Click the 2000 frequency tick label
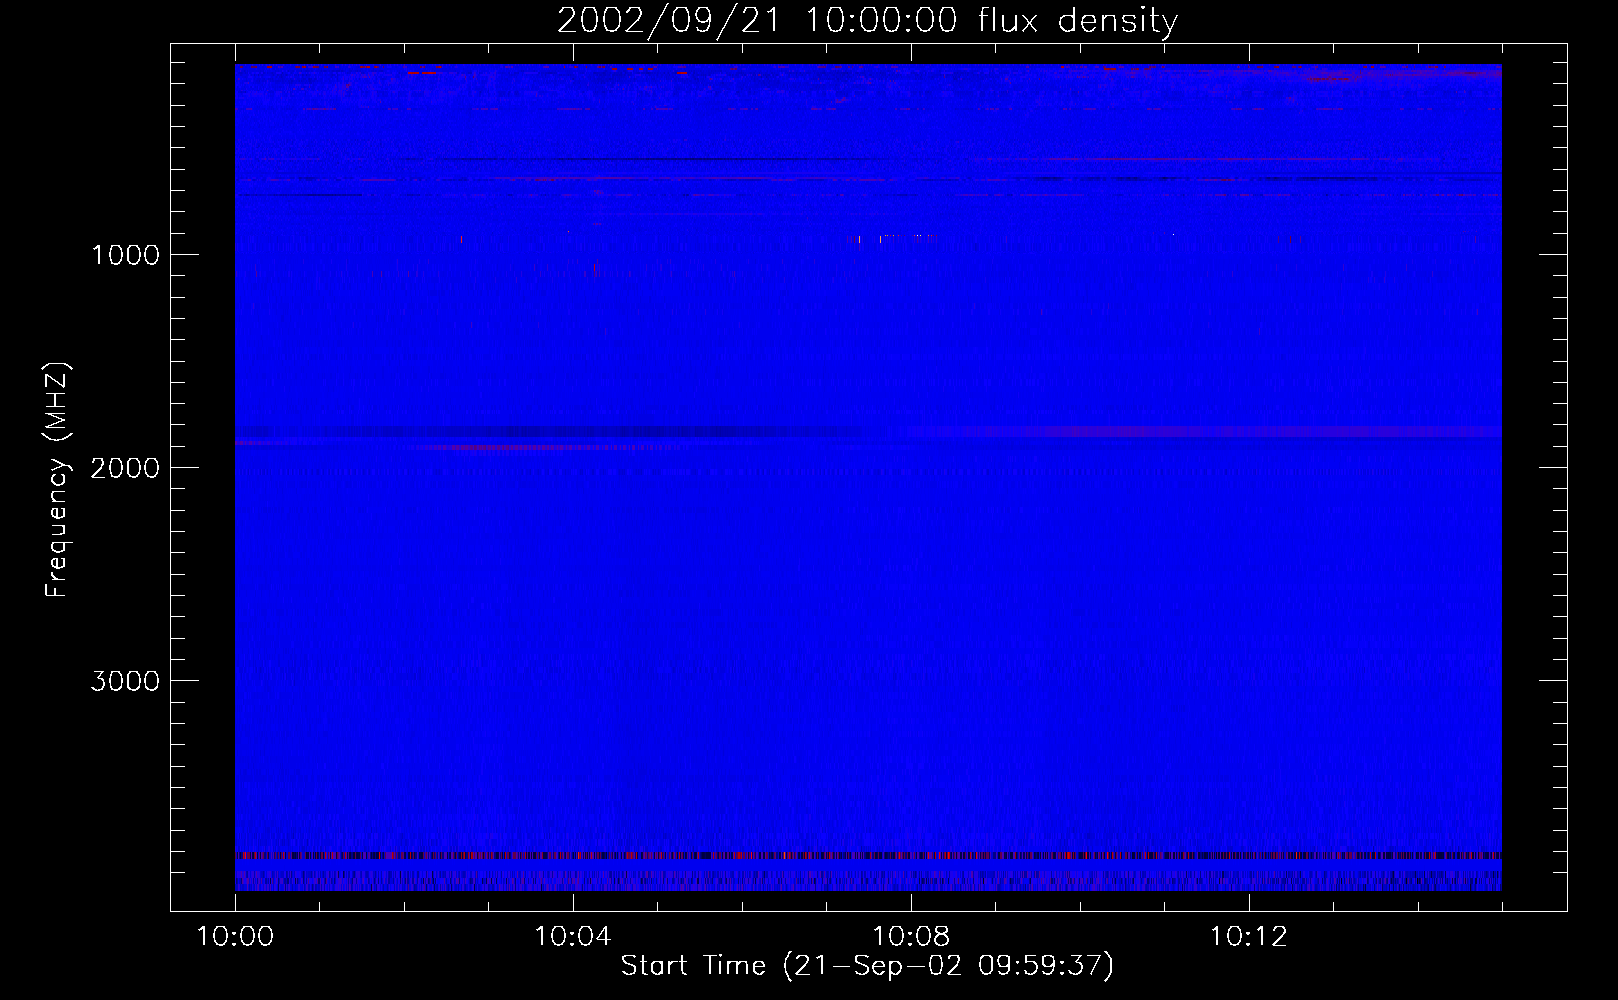1618x1000 pixels. pyautogui.click(x=125, y=468)
